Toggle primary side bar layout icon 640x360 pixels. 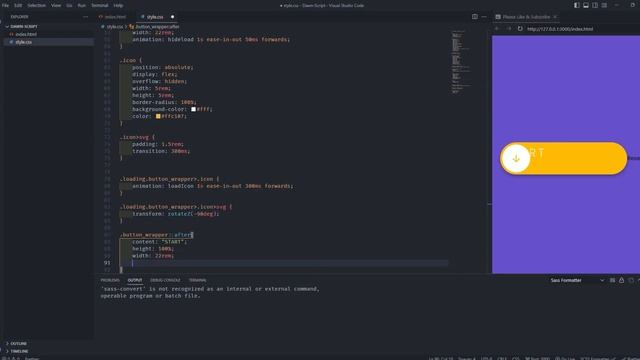[577, 5]
